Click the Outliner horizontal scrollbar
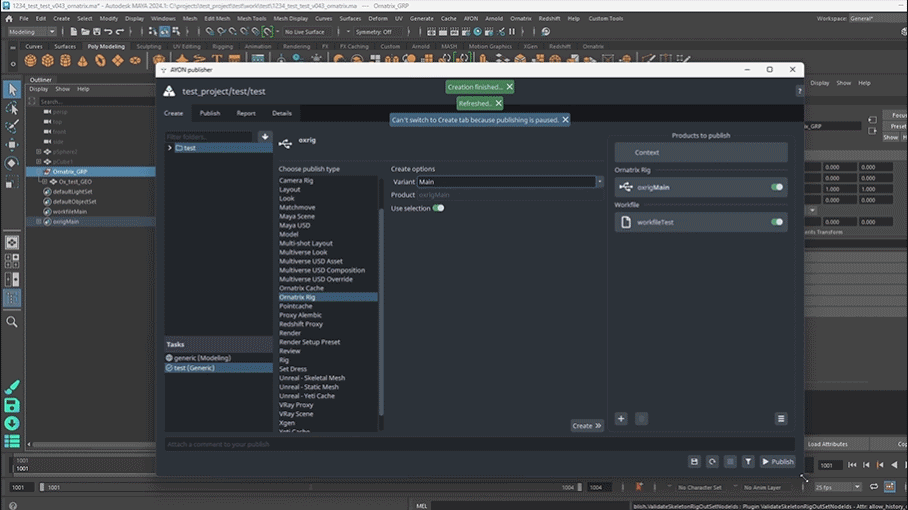This screenshot has width=908, height=510. 94,445
